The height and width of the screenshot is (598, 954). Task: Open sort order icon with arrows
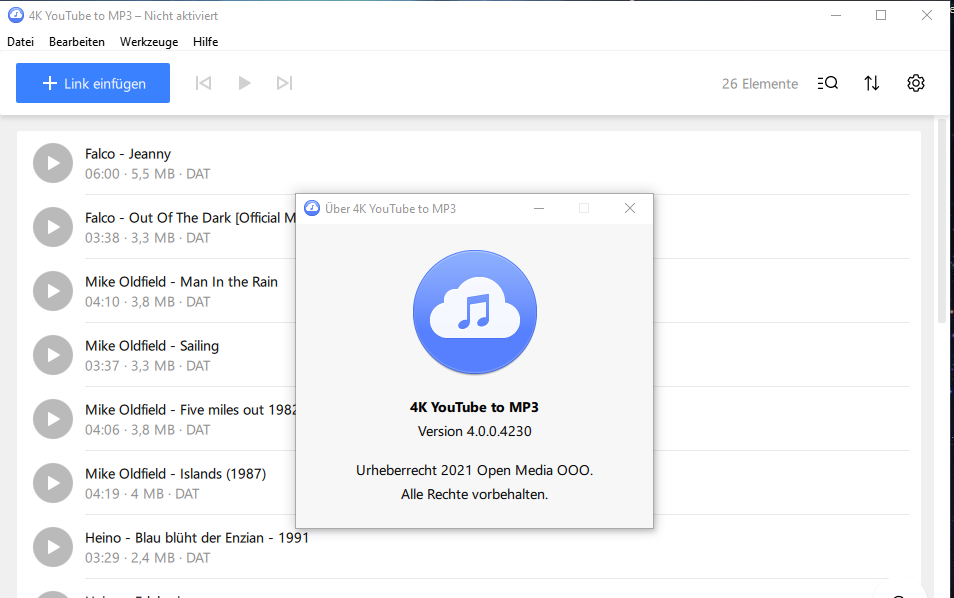point(872,83)
